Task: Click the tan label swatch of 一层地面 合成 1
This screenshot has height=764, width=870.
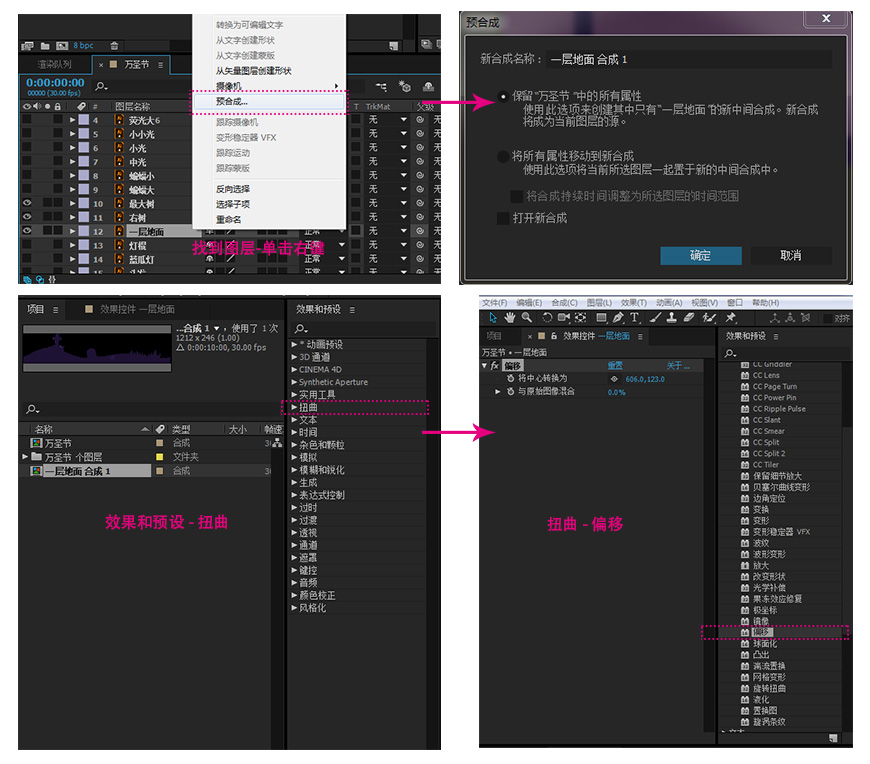Action: click(160, 470)
